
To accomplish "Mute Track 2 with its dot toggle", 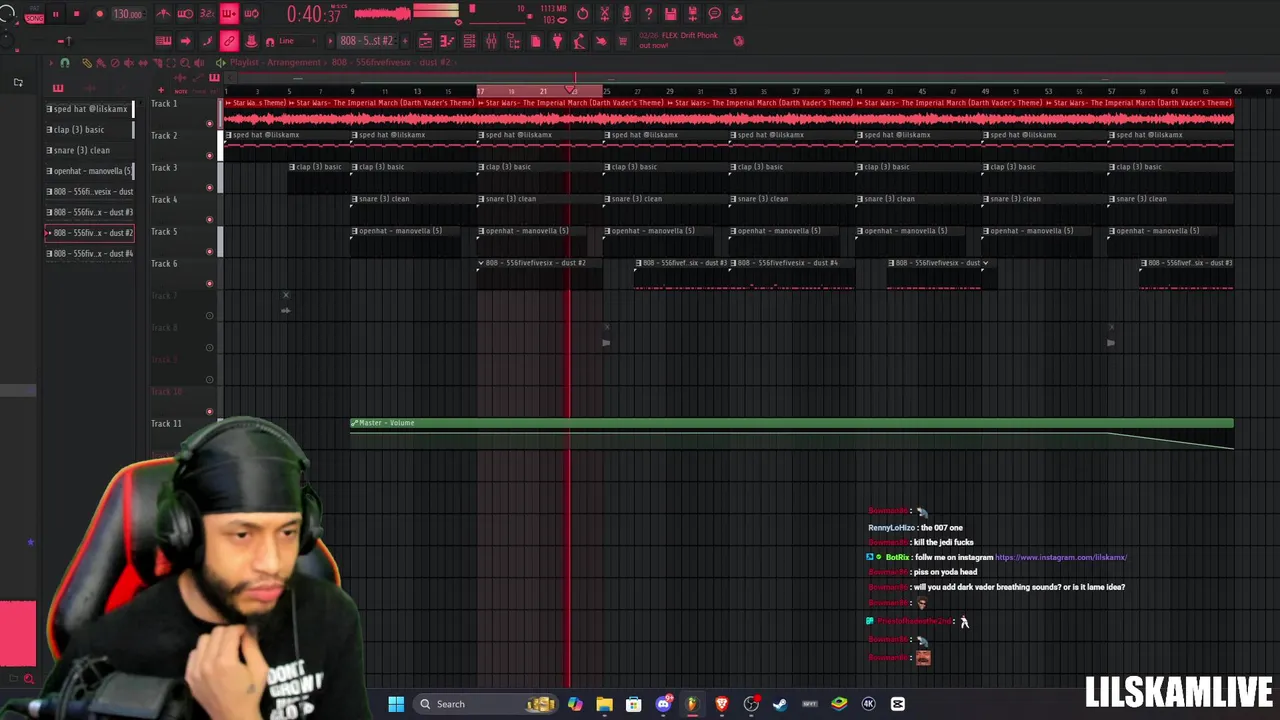I will click(209, 156).
